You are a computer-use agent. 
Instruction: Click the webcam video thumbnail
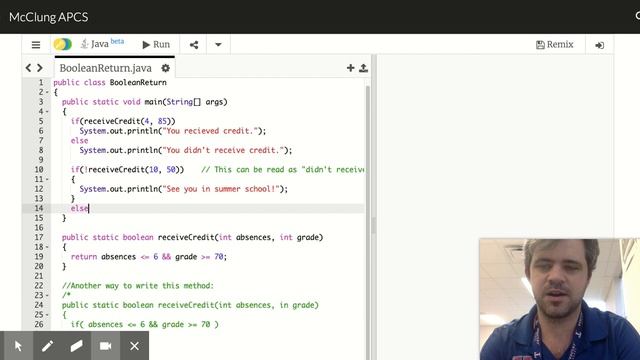pyautogui.click(x=560, y=299)
